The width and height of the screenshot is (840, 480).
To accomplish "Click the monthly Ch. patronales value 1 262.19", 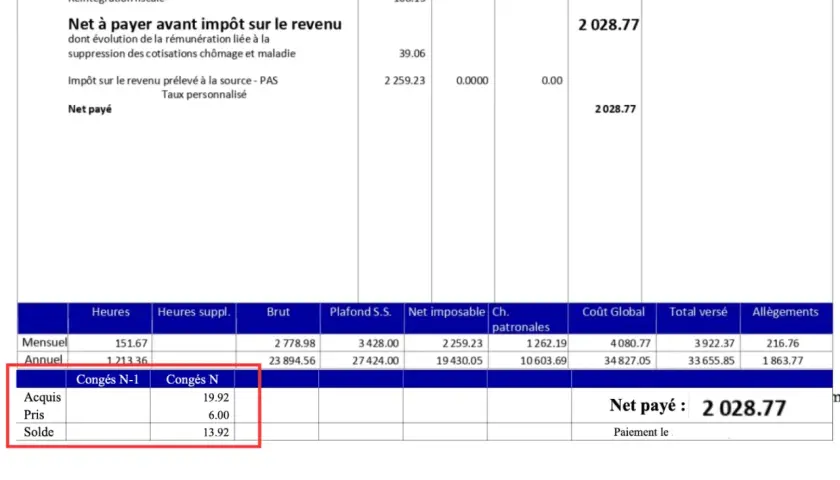I will [x=546, y=343].
